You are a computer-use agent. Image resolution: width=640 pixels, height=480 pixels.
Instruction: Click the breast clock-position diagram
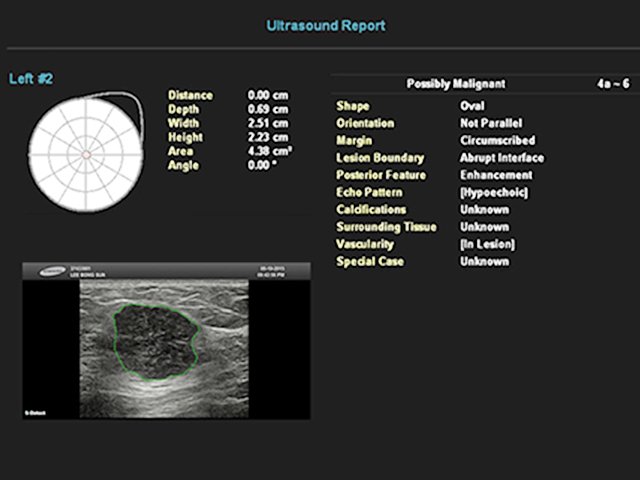click(87, 152)
